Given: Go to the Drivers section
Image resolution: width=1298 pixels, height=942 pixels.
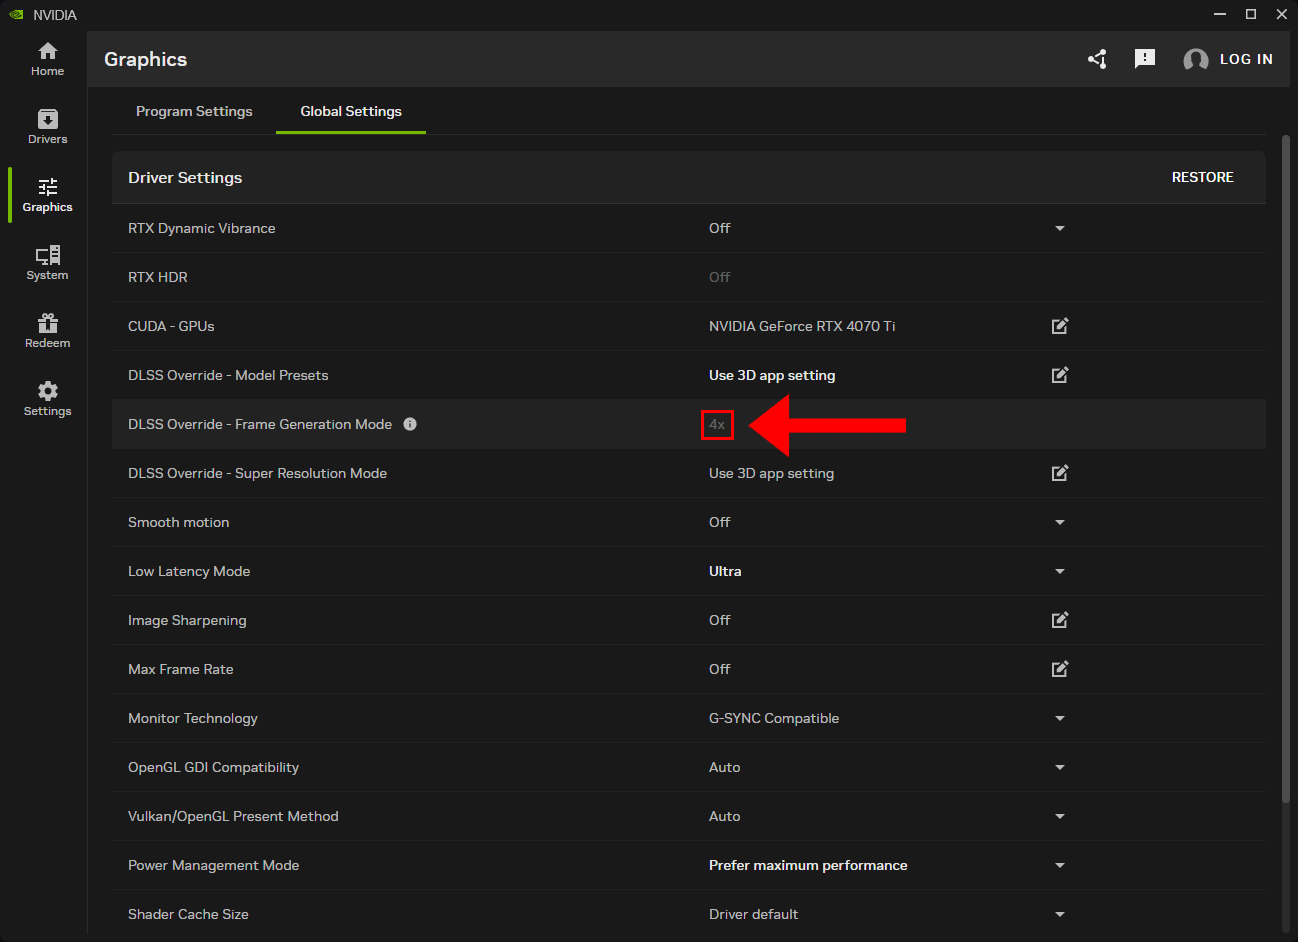Looking at the screenshot, I should click(x=47, y=127).
